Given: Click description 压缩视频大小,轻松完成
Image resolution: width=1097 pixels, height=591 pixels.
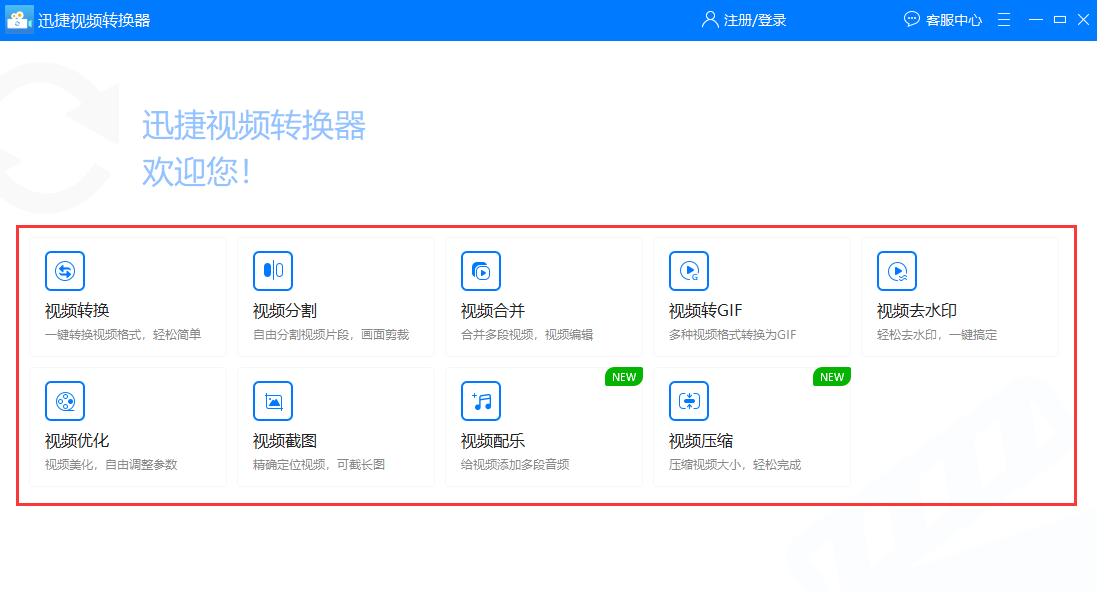Looking at the screenshot, I should [735, 465].
